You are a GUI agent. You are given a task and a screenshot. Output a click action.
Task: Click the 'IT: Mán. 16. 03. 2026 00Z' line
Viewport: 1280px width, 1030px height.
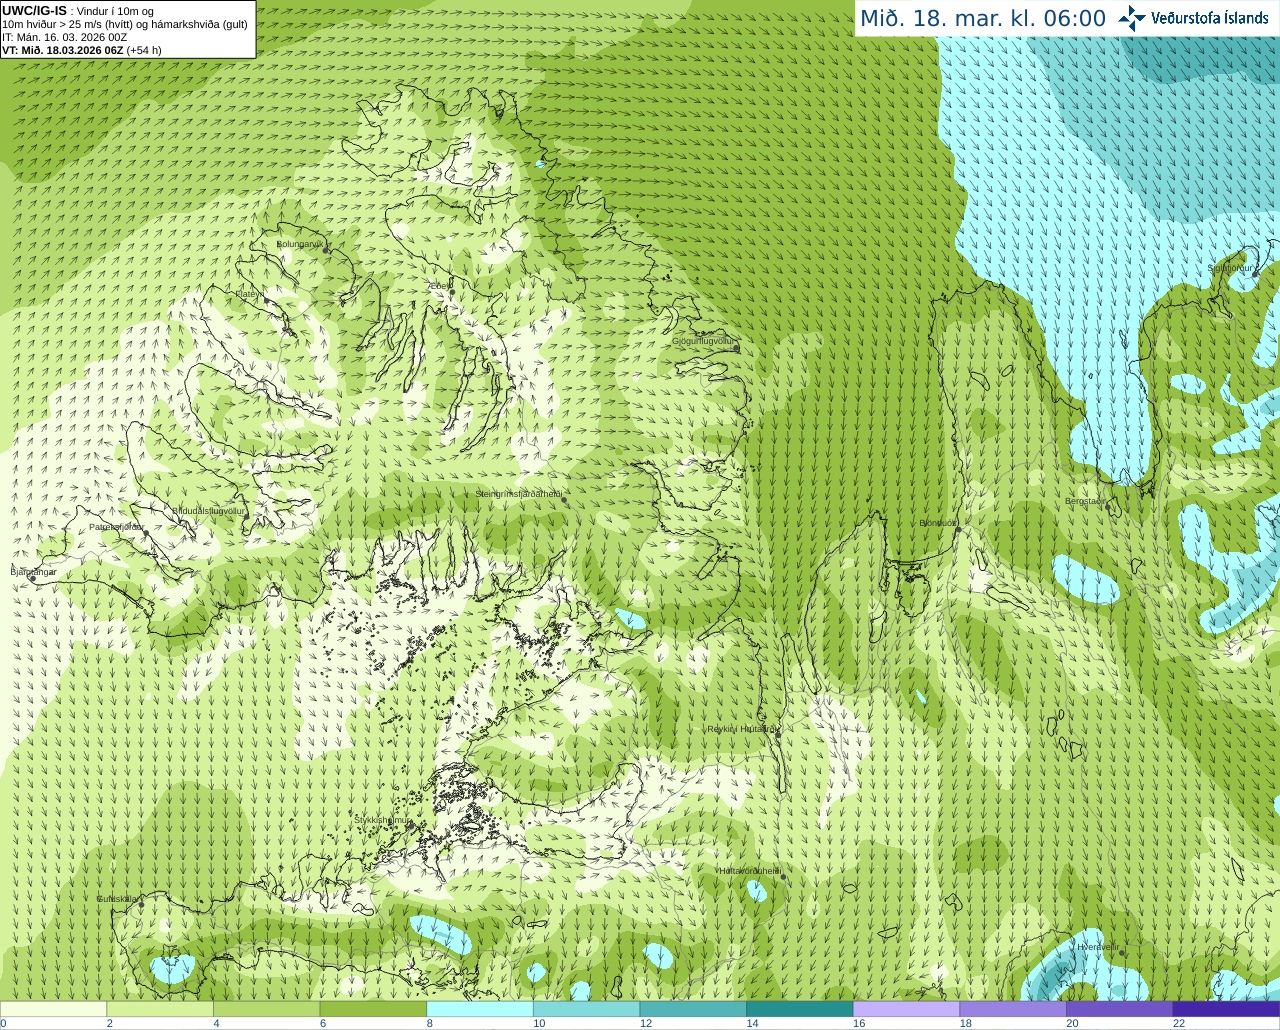pyautogui.click(x=64, y=37)
